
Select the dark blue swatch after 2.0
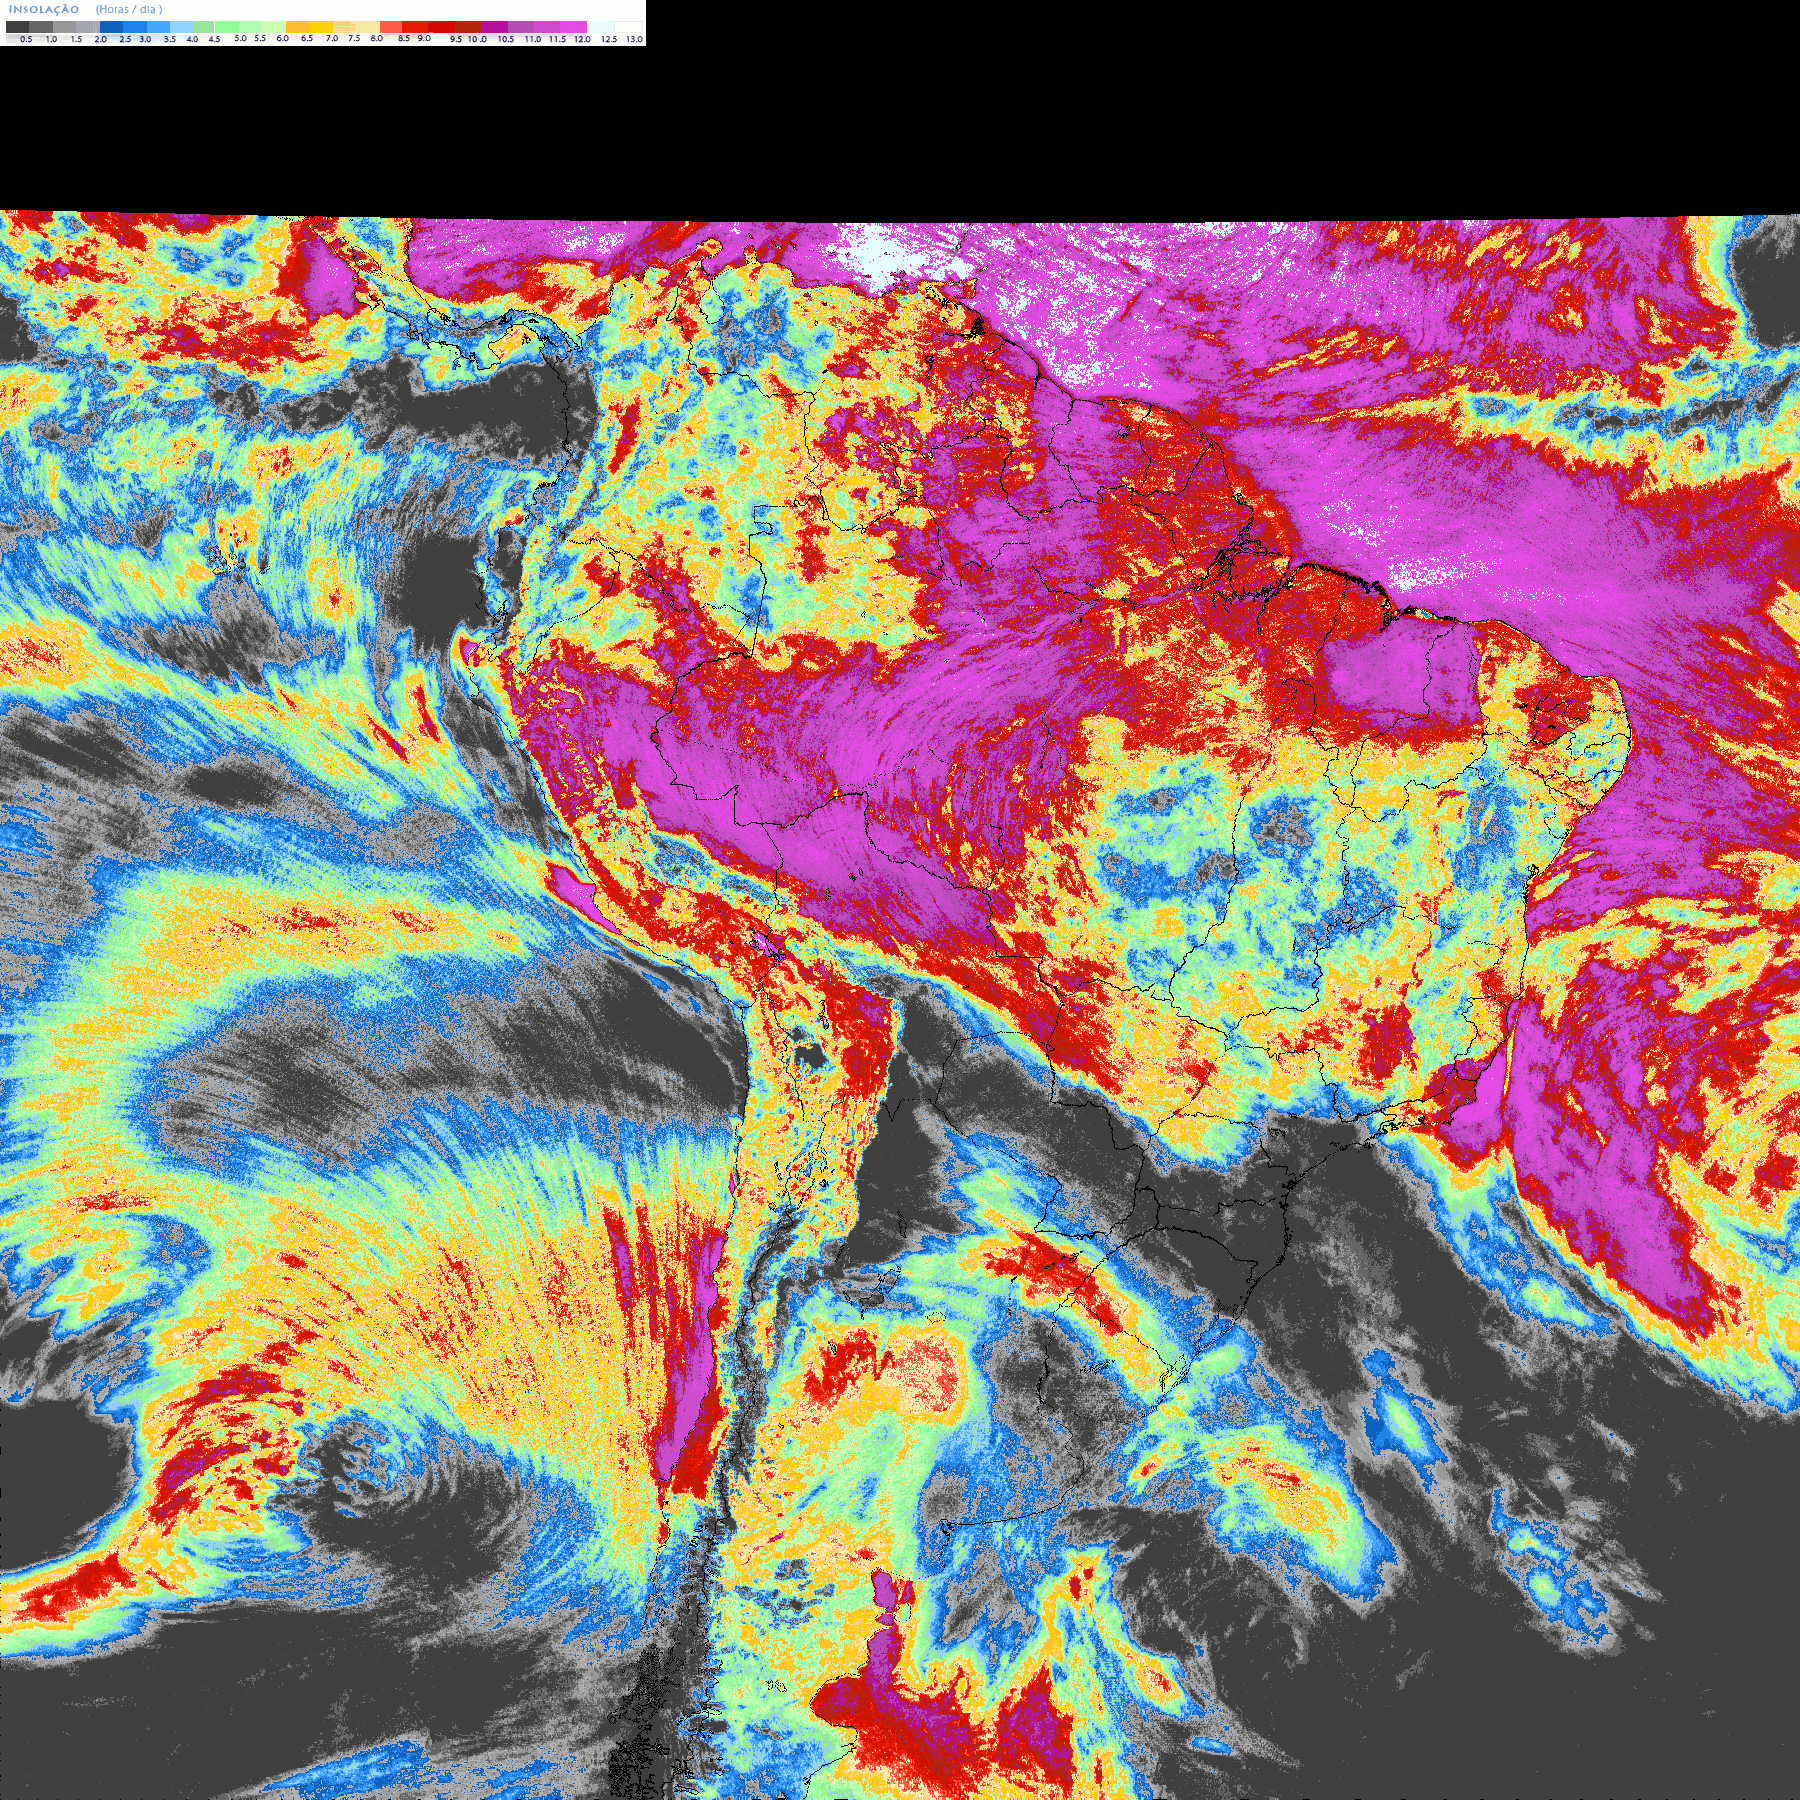pos(111,27)
